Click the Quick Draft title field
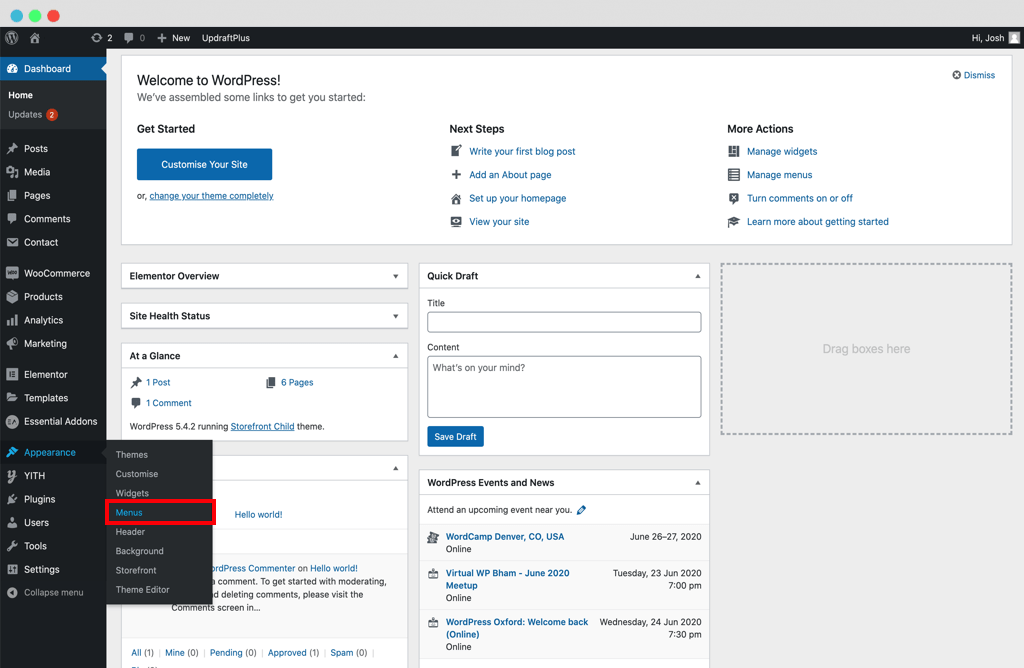 pyautogui.click(x=563, y=322)
